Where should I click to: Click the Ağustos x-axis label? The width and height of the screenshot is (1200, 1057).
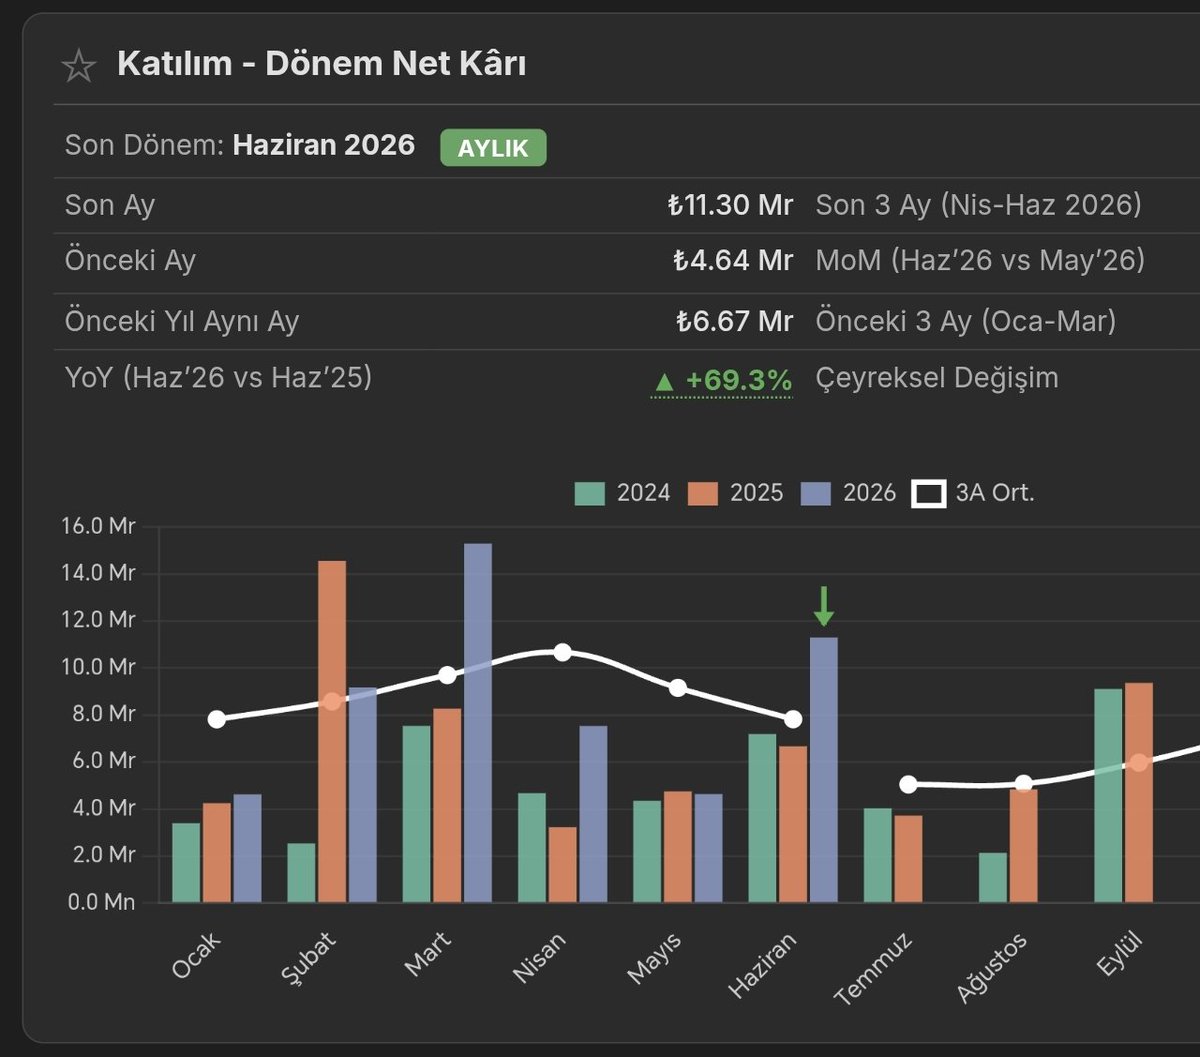[x=993, y=967]
